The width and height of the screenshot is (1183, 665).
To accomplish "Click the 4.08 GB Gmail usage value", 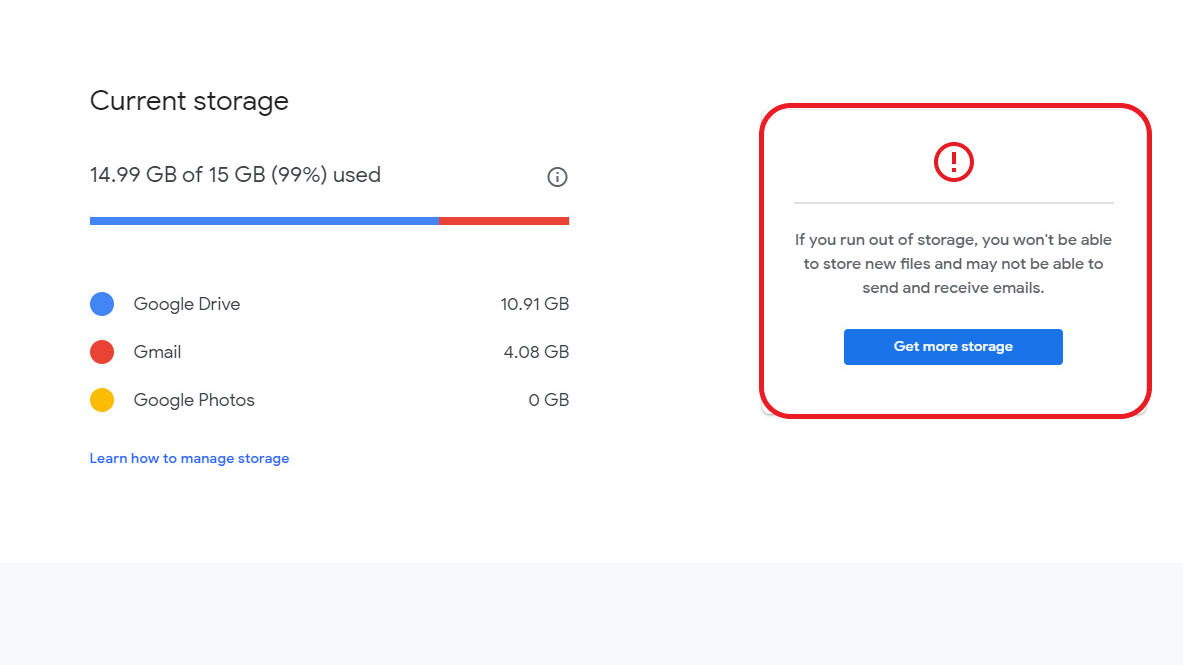I will (x=536, y=352).
